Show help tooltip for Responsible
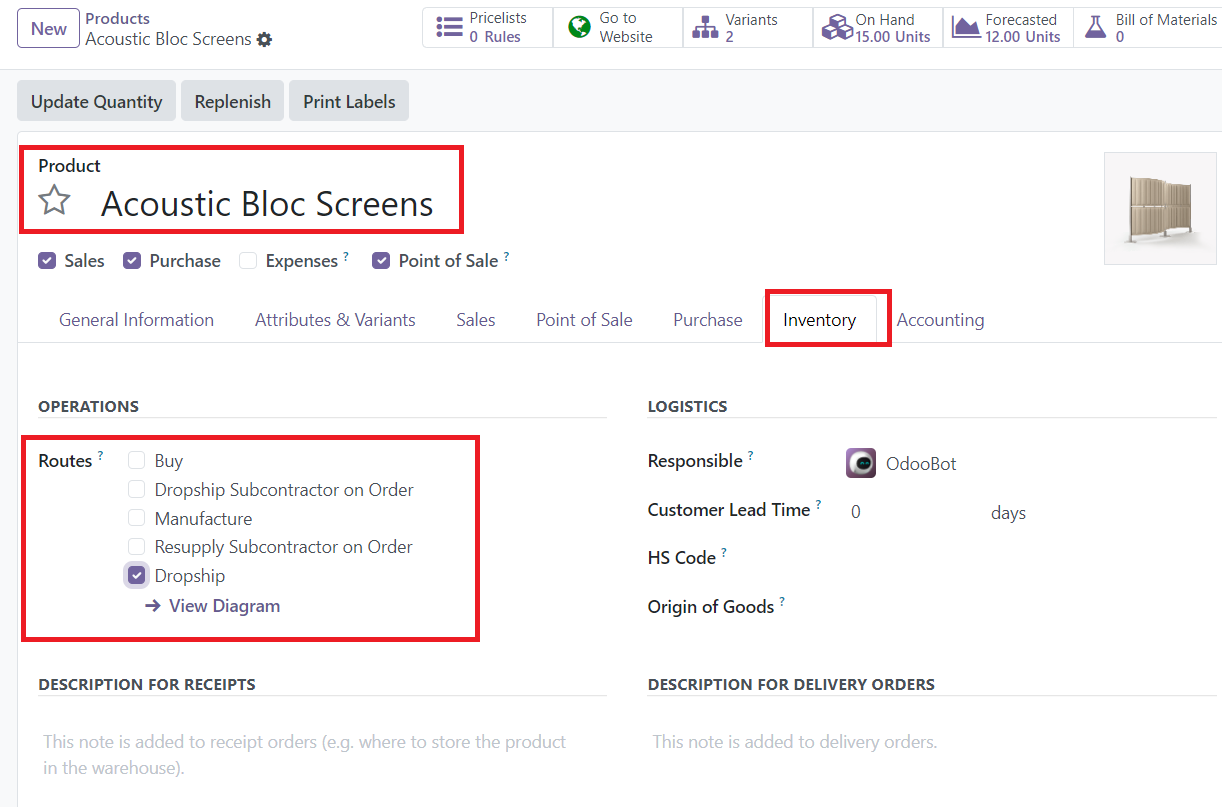Viewport: 1222px width, 807px height. (751, 456)
